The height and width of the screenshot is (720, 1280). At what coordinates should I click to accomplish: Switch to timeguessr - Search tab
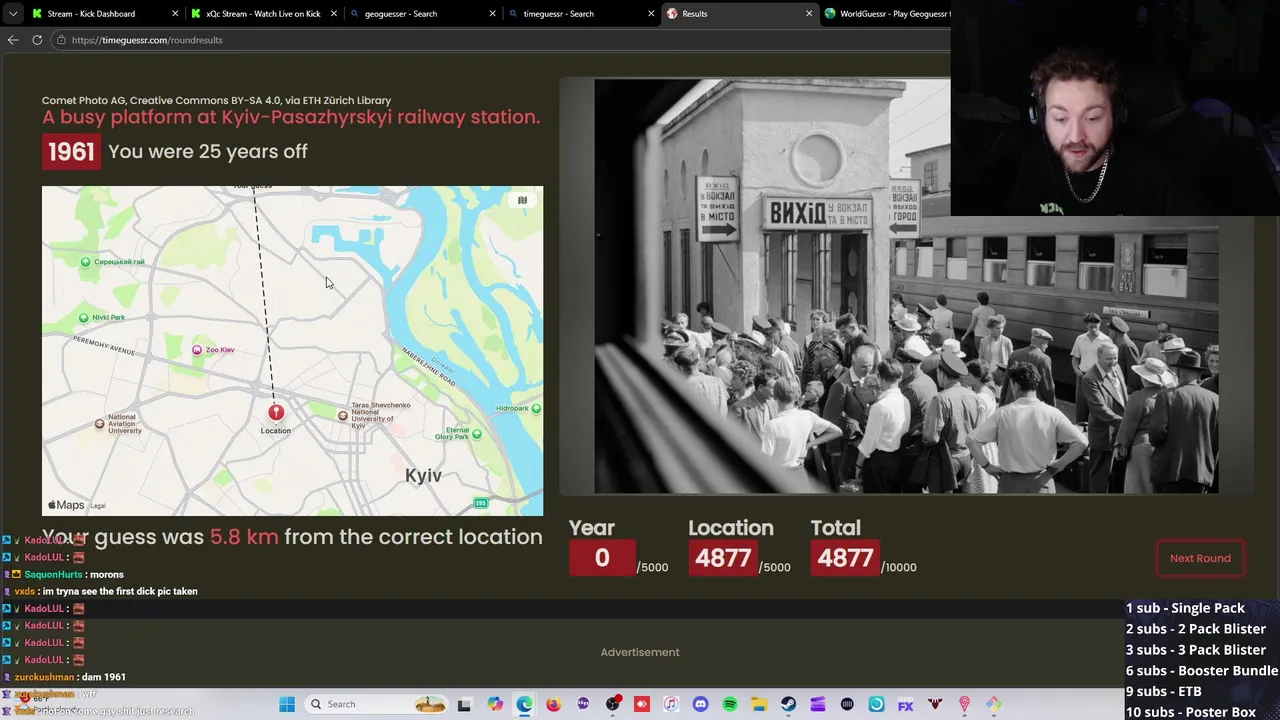(x=558, y=14)
